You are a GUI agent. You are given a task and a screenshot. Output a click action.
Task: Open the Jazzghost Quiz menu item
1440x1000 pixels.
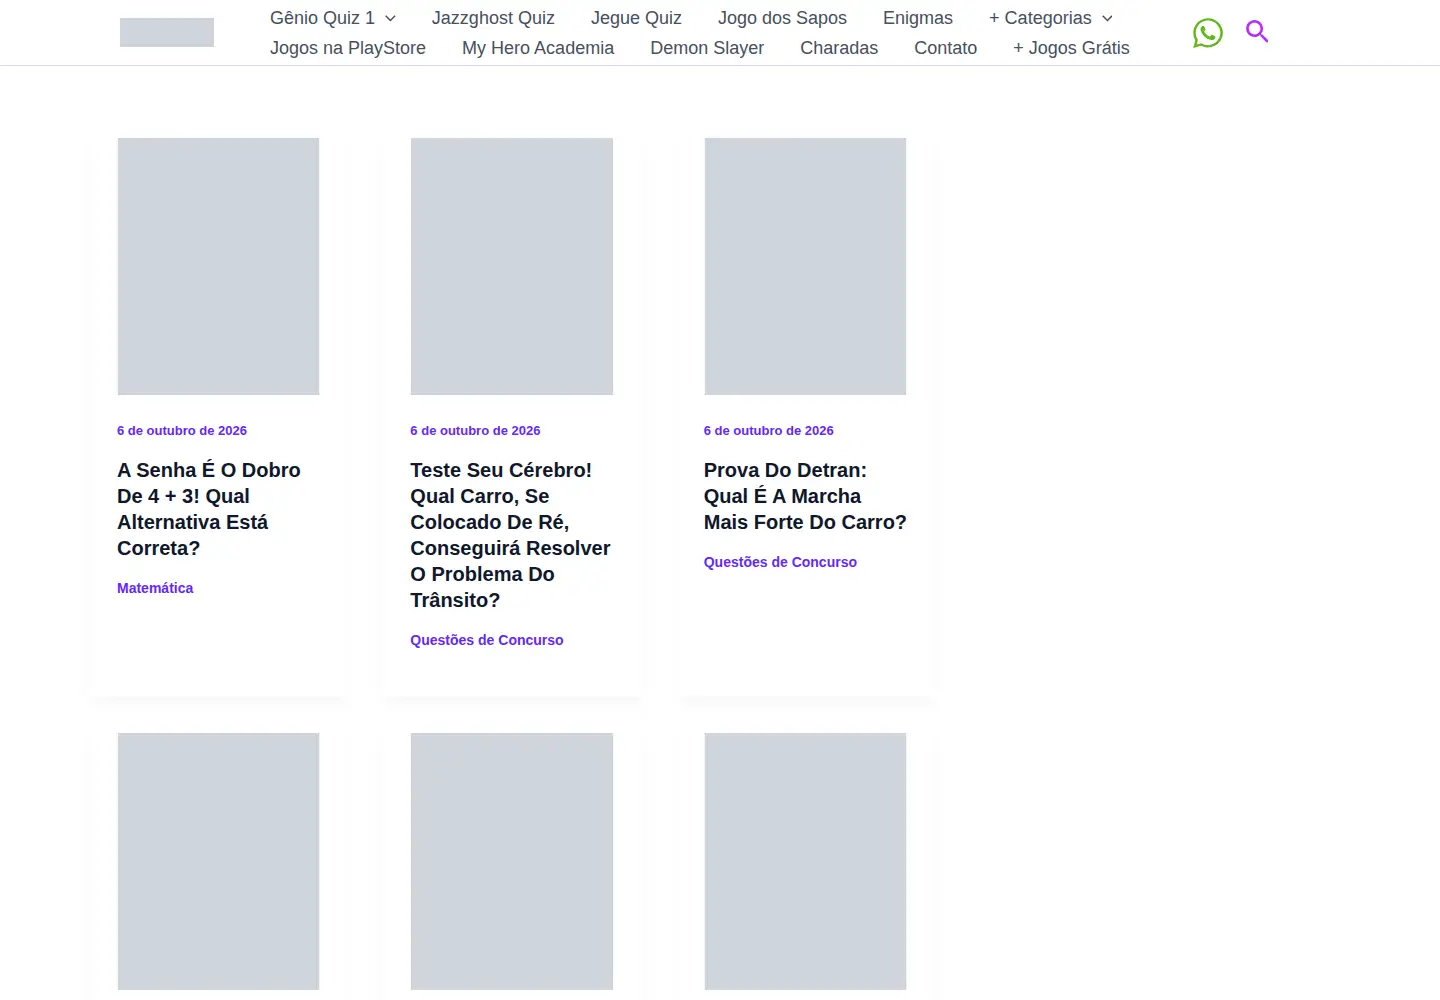click(493, 18)
